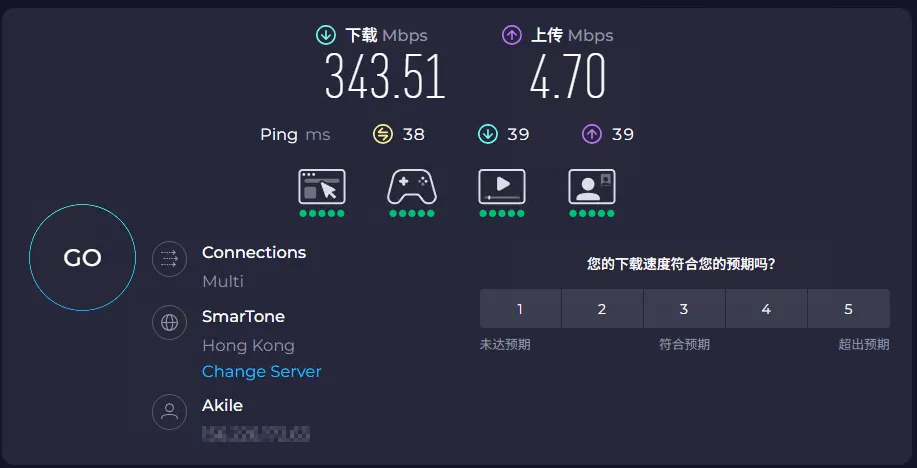Click the Akile user profile icon
Viewport: 917px width, 468px height.
coord(170,412)
